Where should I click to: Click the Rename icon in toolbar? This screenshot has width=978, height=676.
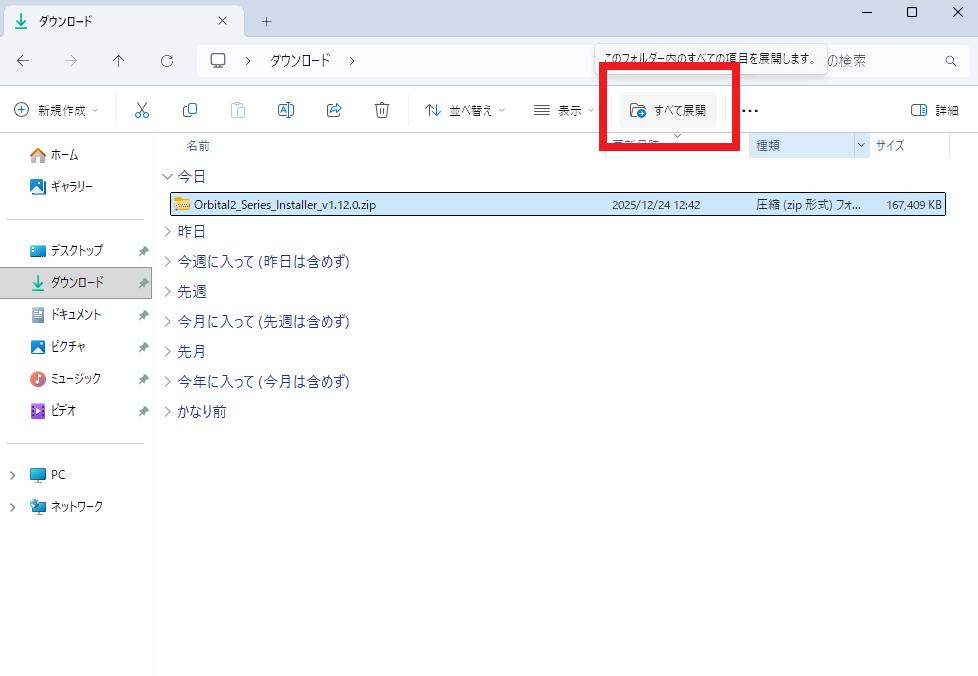(x=286, y=110)
